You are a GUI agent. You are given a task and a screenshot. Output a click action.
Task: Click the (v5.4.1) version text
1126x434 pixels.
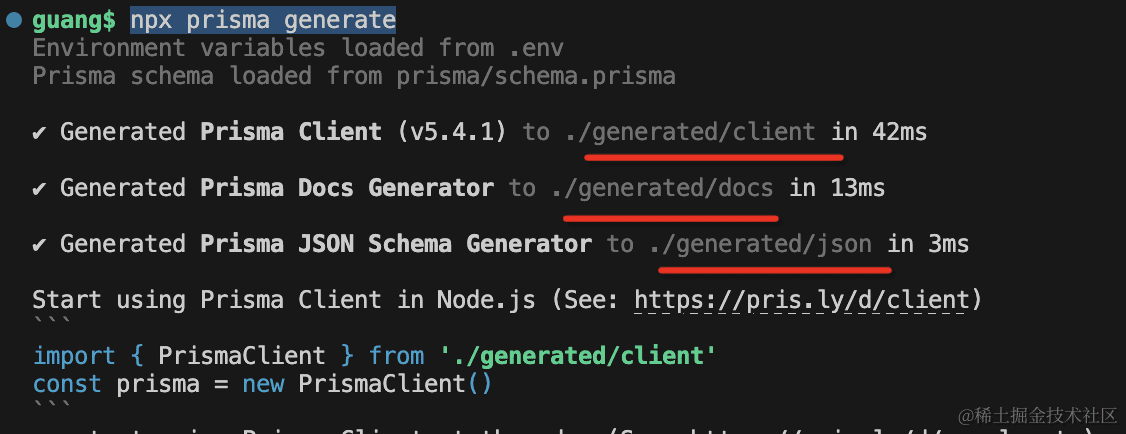452,132
